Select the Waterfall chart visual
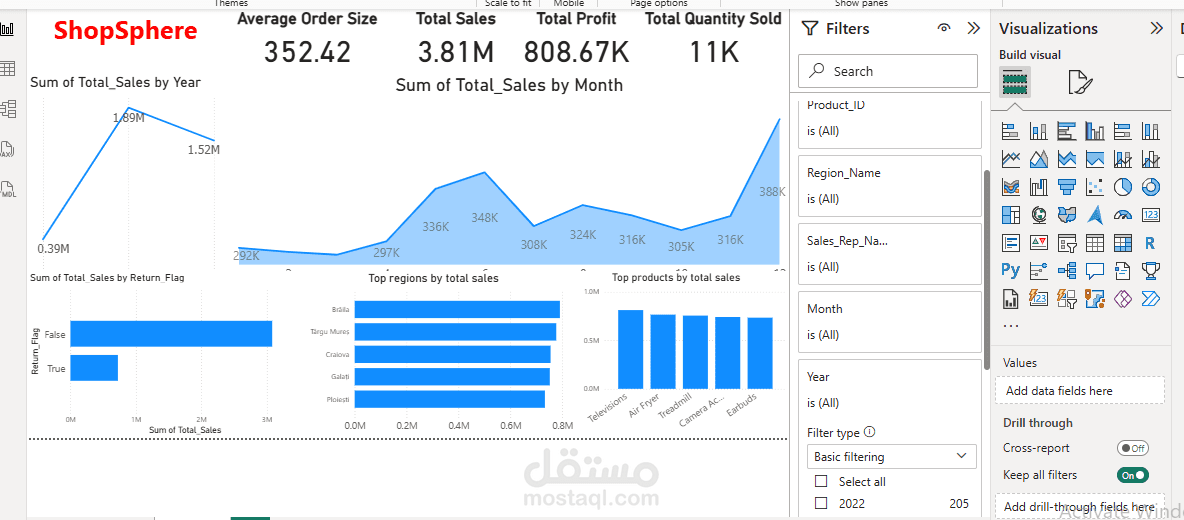1184x520 pixels. click(1039, 186)
